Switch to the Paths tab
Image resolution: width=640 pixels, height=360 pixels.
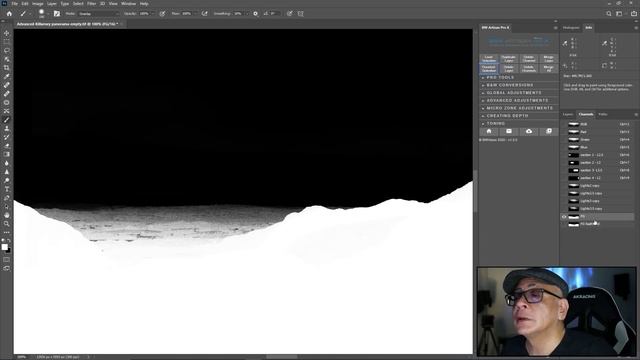pyautogui.click(x=603, y=114)
